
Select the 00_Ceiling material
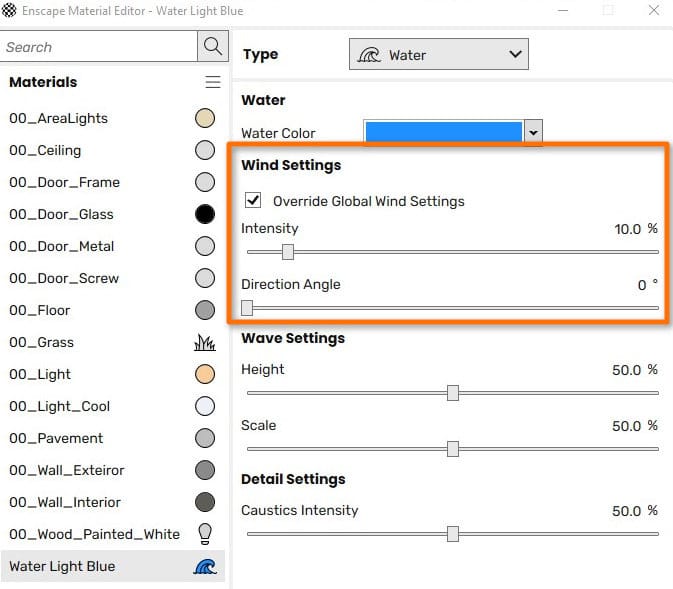[x=45, y=150]
